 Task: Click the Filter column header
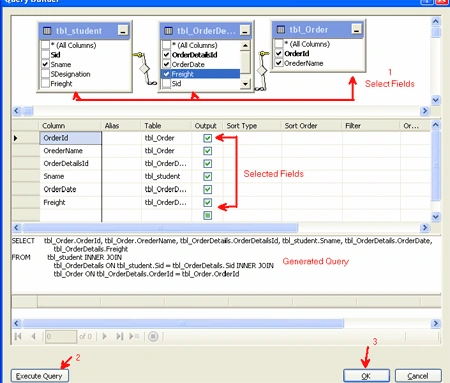(370, 126)
